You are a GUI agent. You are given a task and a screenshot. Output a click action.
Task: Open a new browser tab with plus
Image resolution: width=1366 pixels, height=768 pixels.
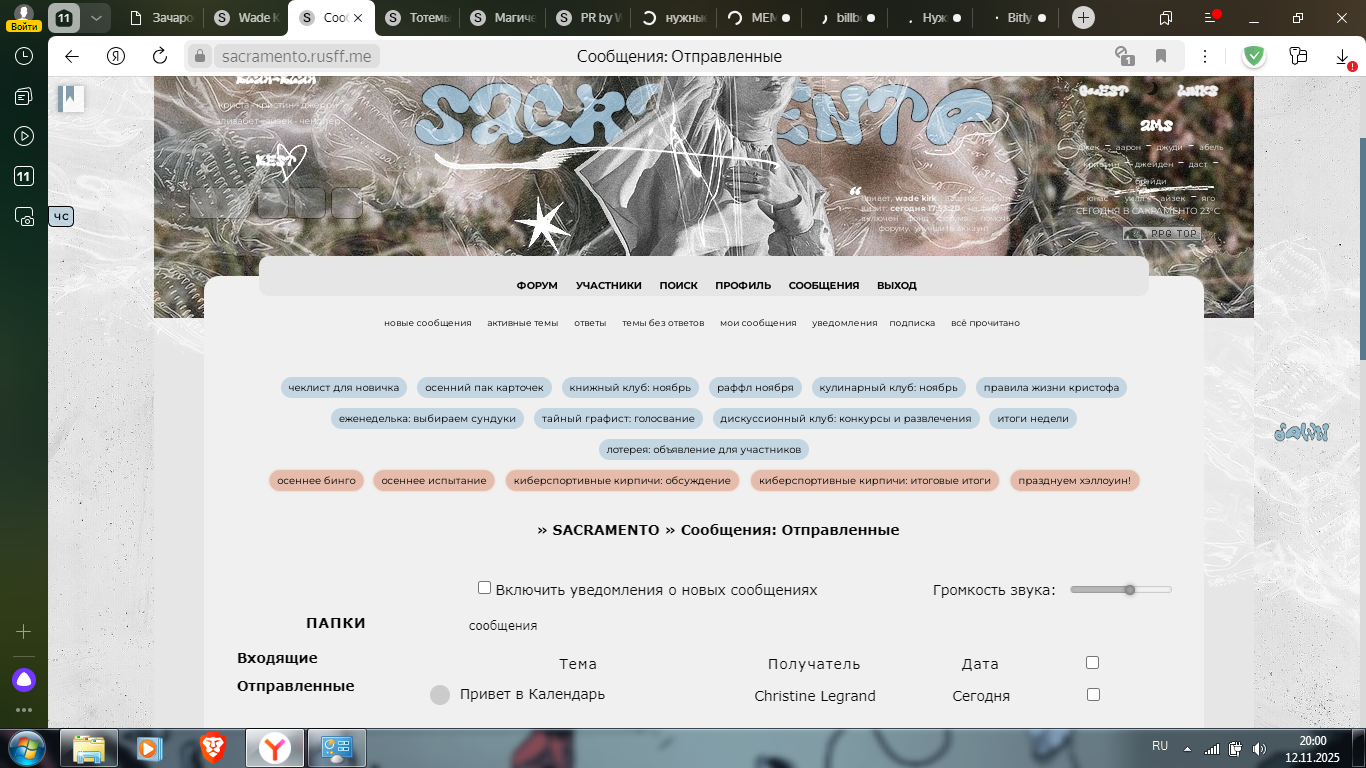pos(1083,18)
